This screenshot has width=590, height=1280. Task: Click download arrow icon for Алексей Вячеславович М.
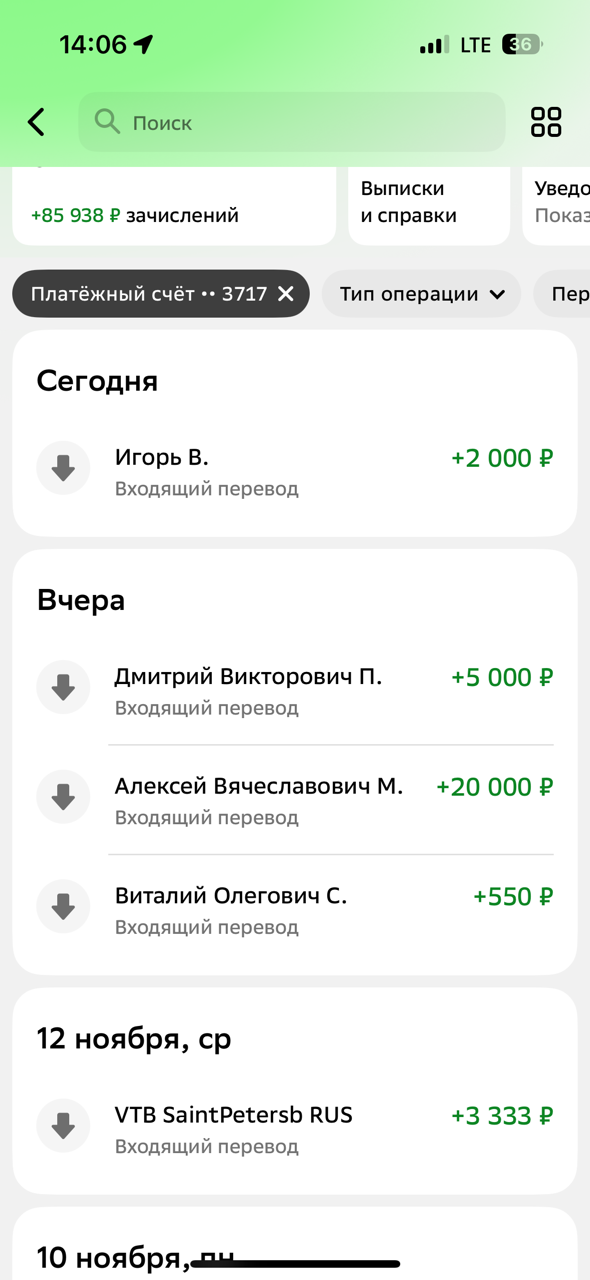pos(63,797)
